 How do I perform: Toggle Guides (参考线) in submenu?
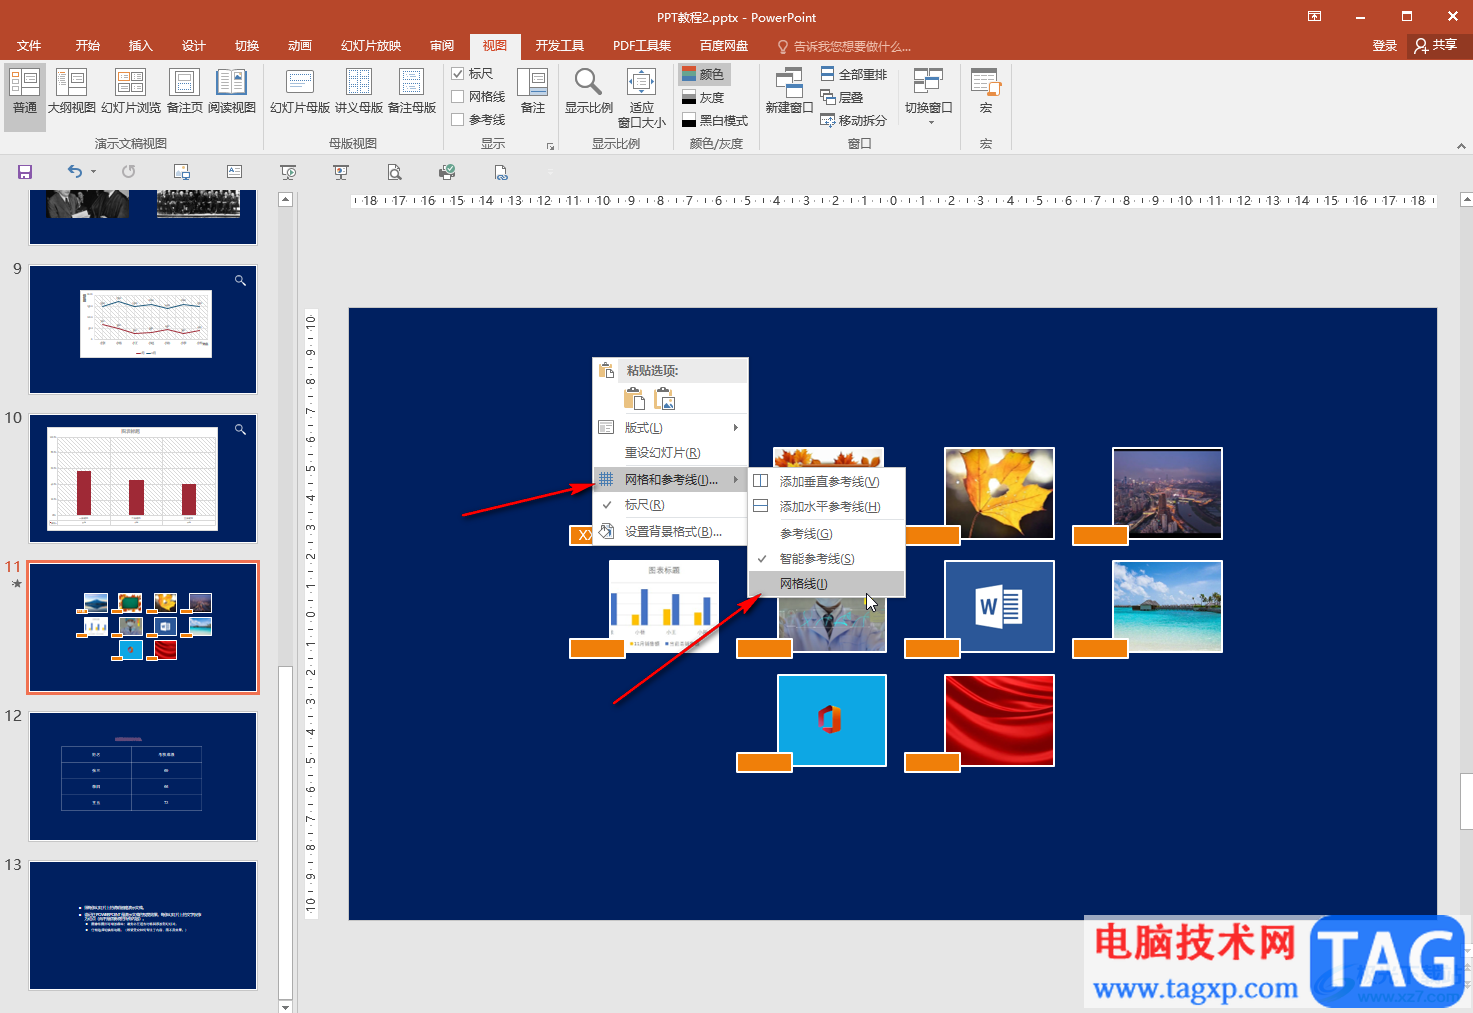[x=827, y=534]
